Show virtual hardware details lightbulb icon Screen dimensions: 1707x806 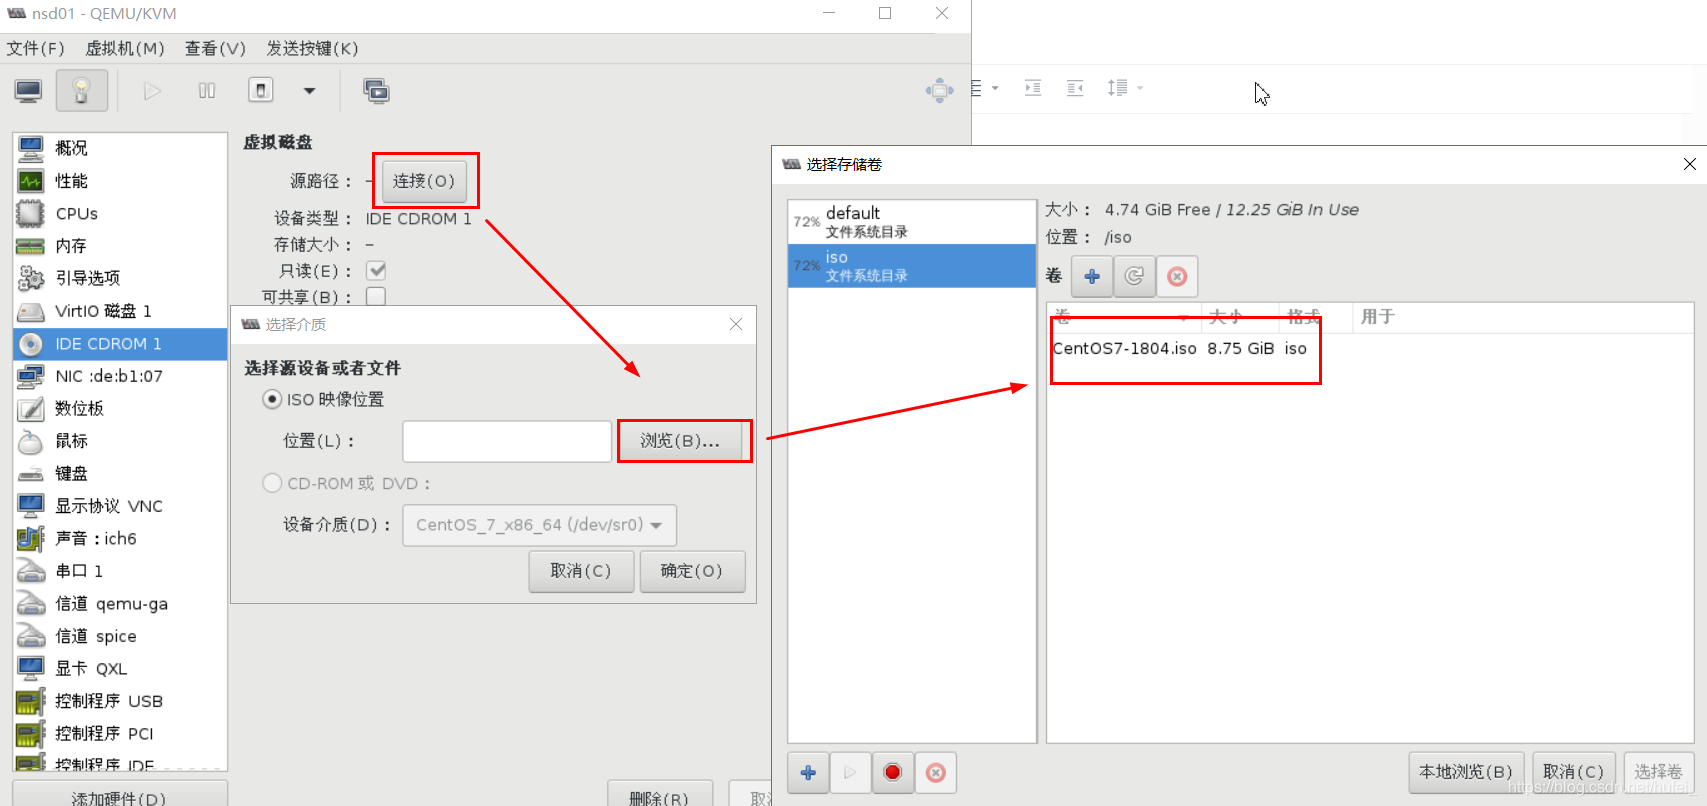pyautogui.click(x=82, y=91)
